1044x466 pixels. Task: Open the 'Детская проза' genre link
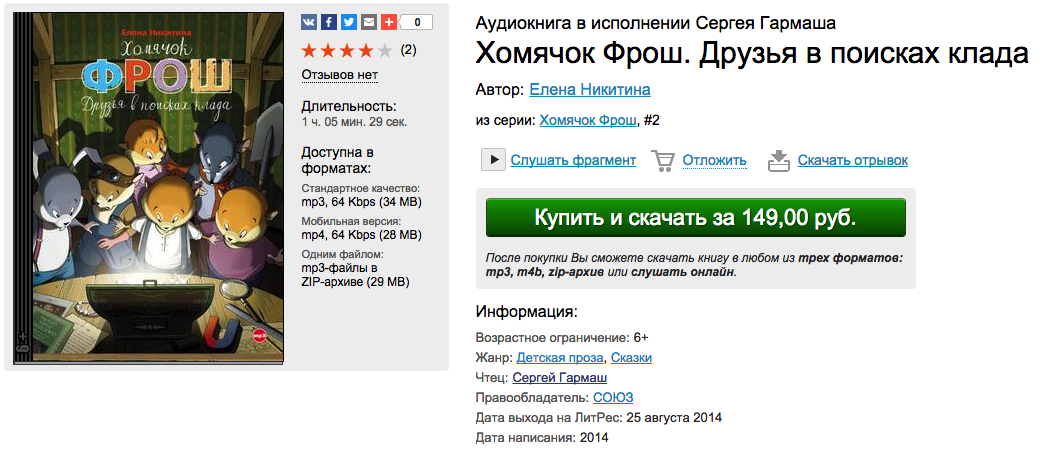[560, 358]
